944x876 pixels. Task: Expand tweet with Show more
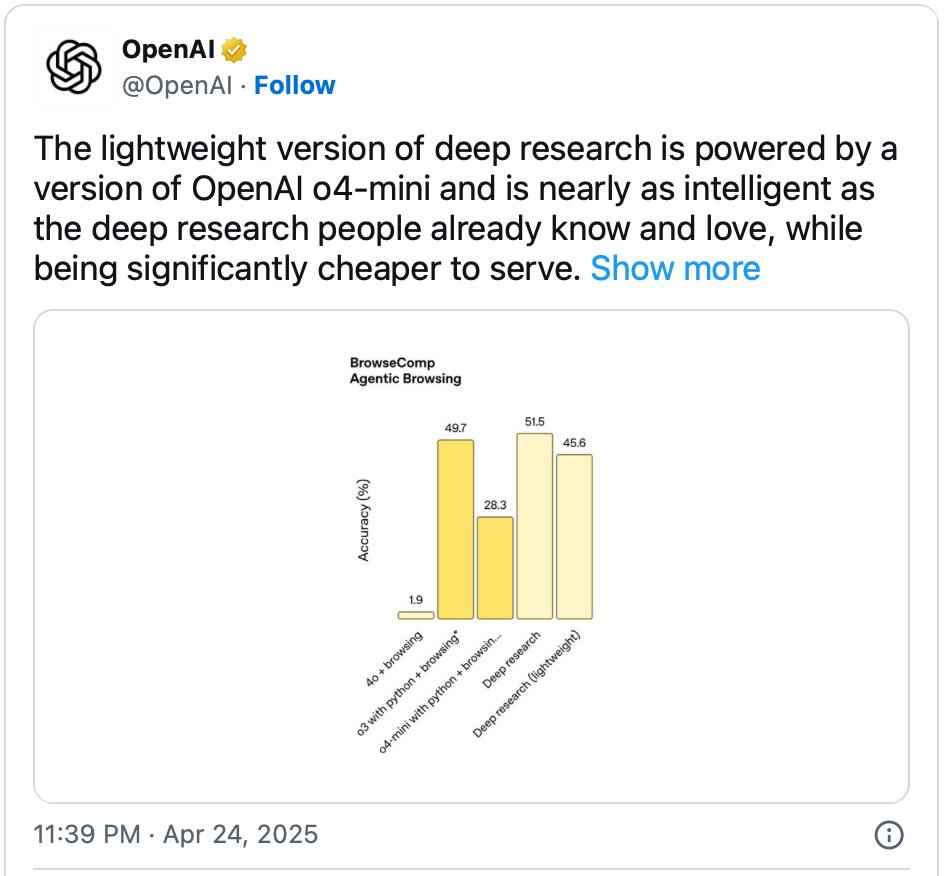pos(675,268)
